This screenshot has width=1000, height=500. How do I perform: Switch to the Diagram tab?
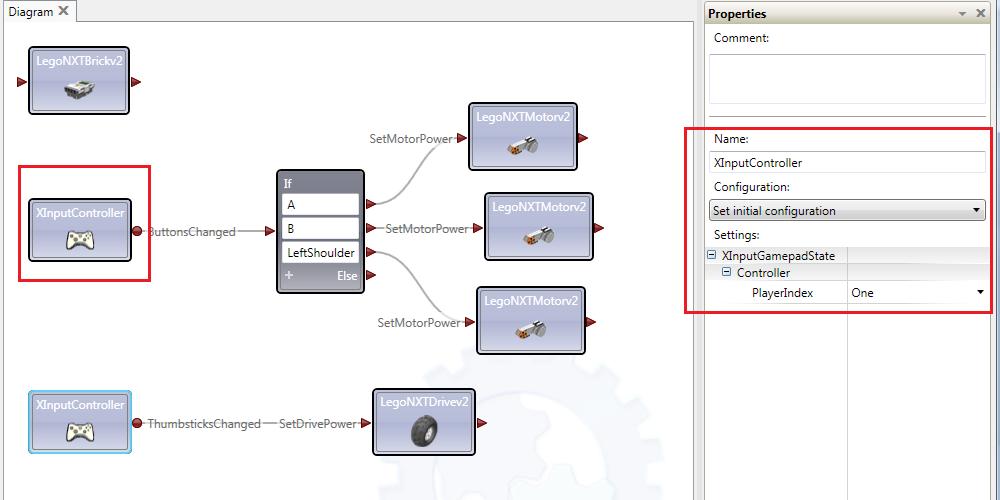click(x=31, y=11)
